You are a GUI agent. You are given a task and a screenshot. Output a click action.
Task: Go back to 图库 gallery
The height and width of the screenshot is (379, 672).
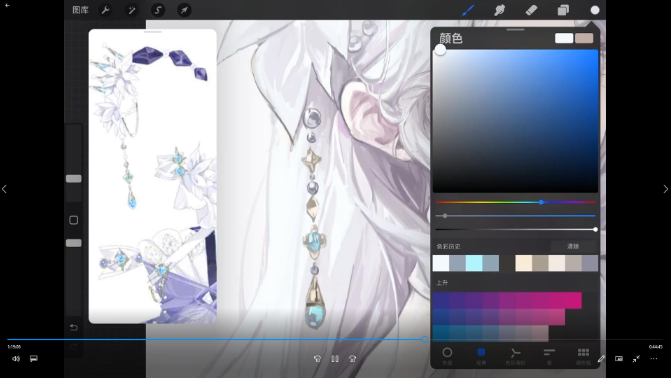point(80,10)
